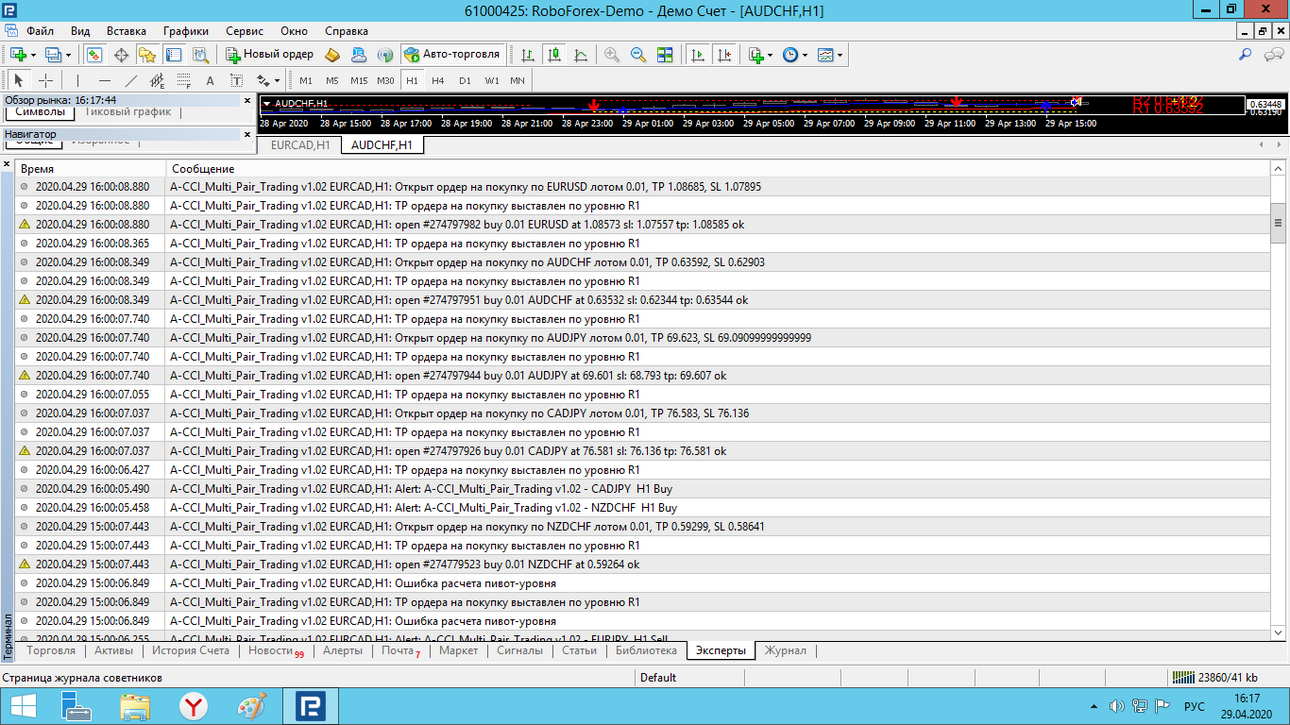Open the MetaEditor book icon
Image resolution: width=1290 pixels, height=725 pixels.
(334, 54)
